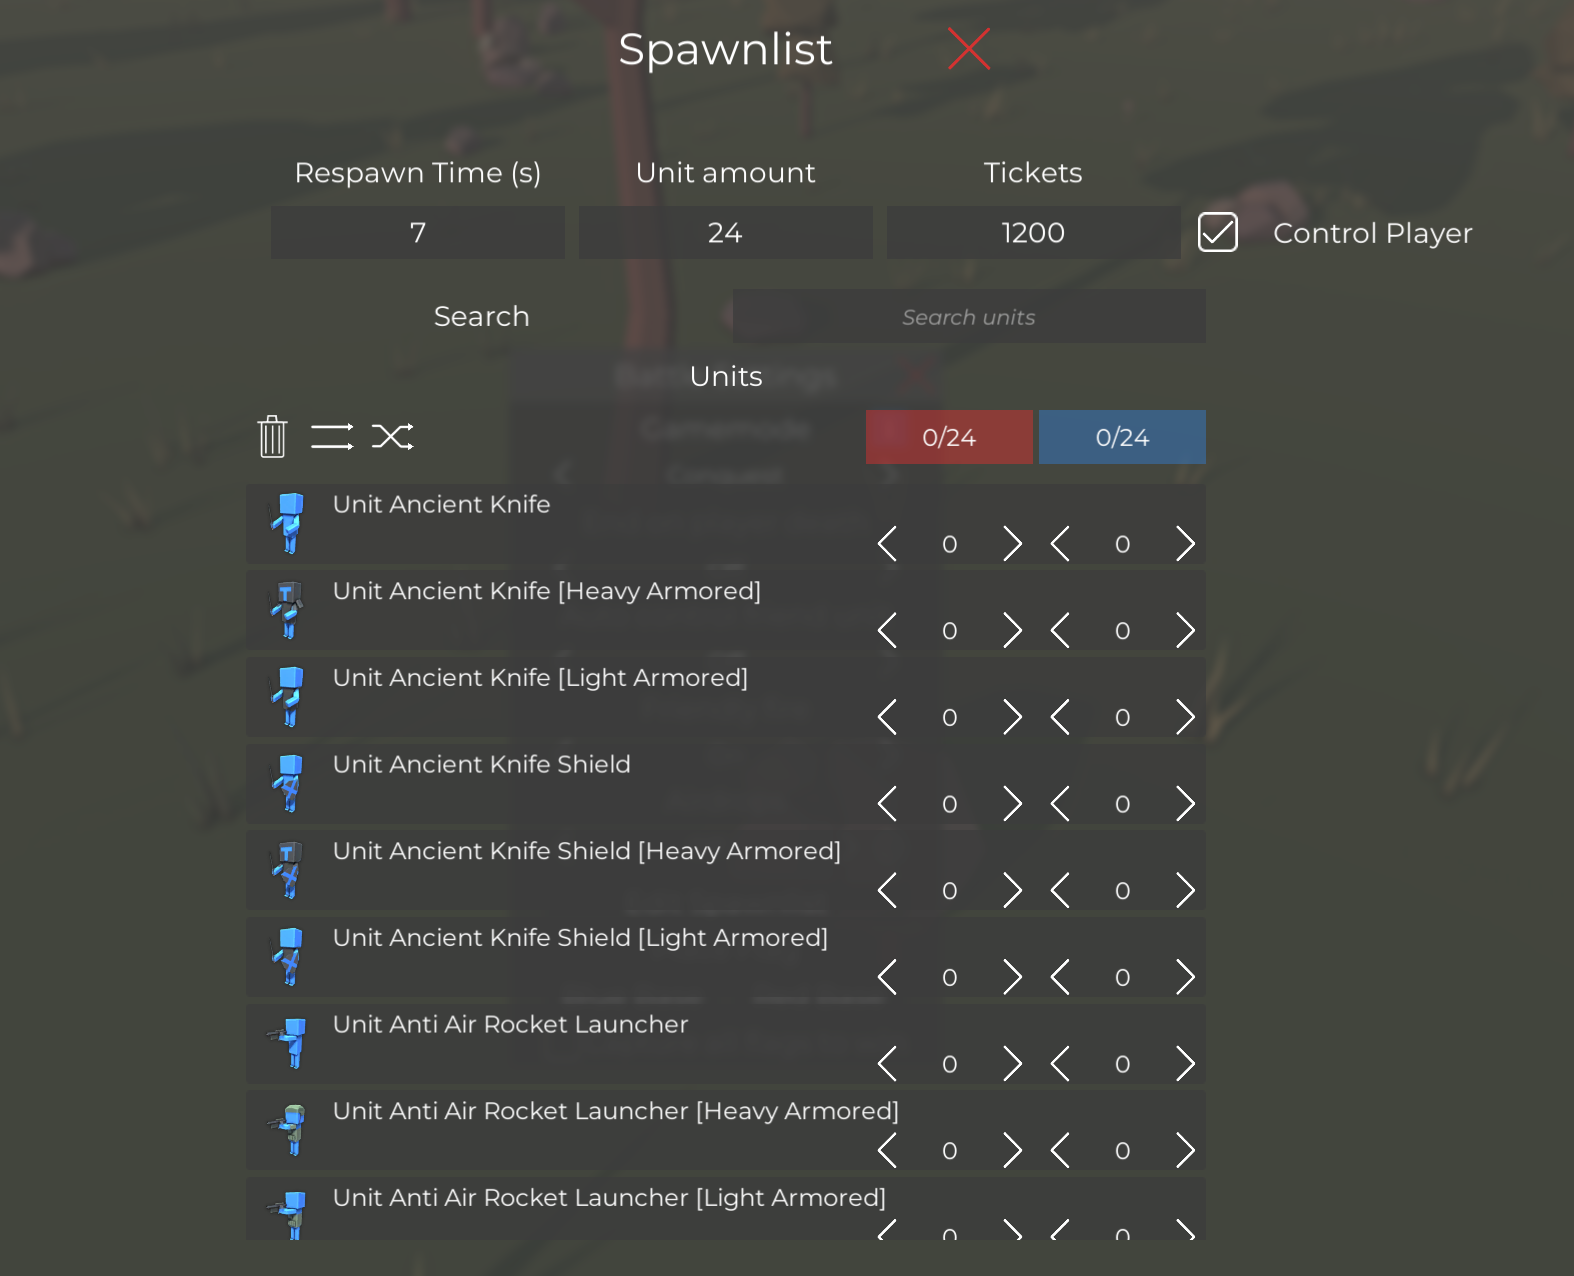Select the red team 0/24 tab
Screen dimensions: 1574x1276
pos(949,437)
